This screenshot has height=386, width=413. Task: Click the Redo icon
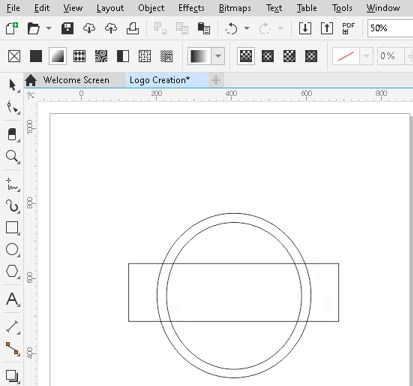[265, 28]
